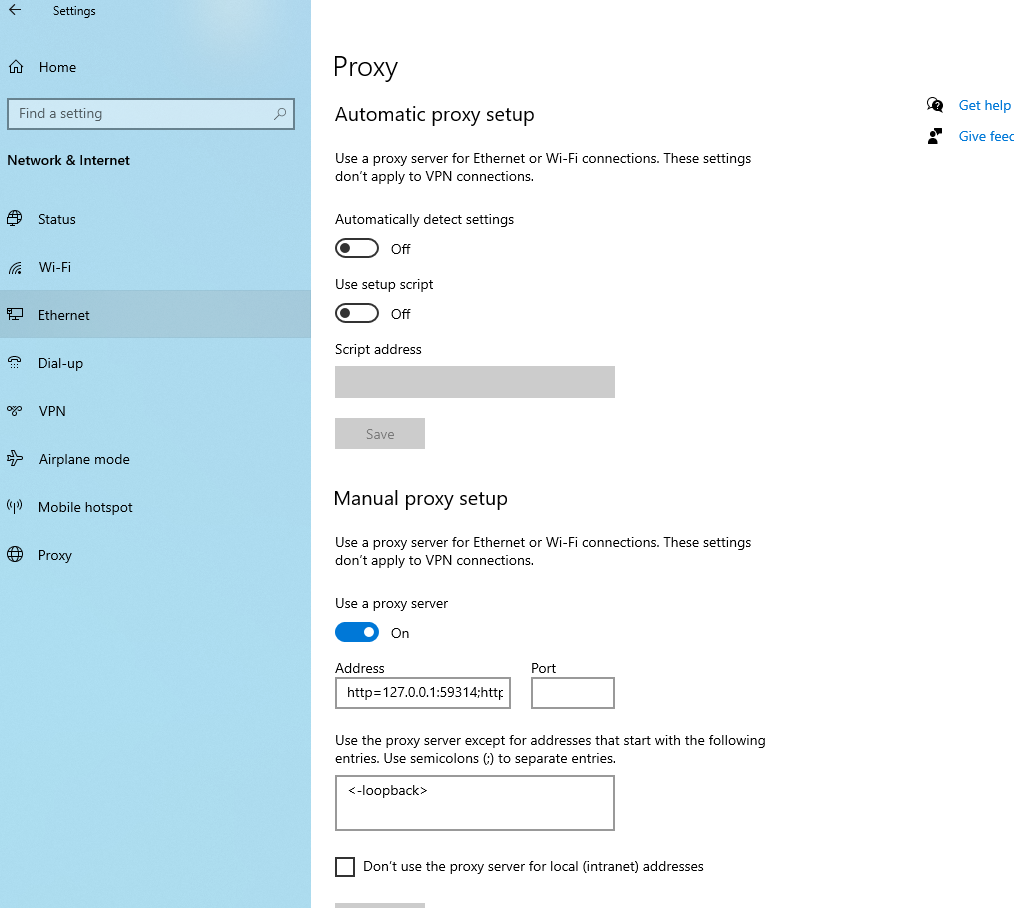
Task: Click the Dial-up icon in sidebar
Action: pyautogui.click(x=15, y=363)
